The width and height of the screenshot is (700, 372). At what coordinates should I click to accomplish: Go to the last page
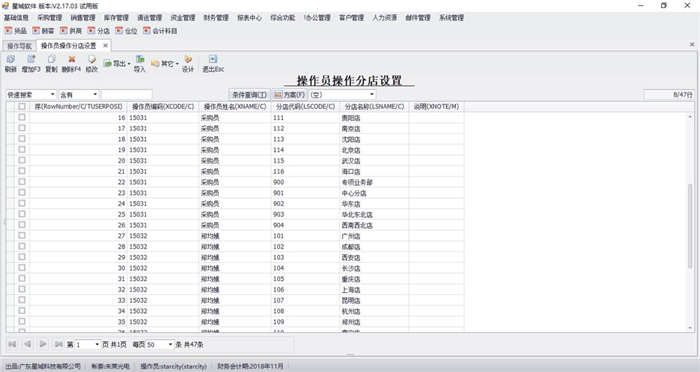pyautogui.click(x=58, y=344)
